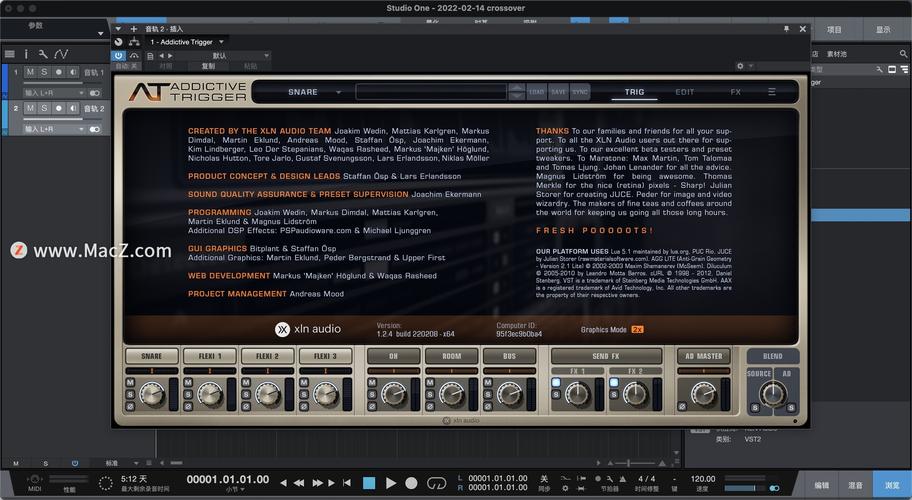Image resolution: width=912 pixels, height=500 pixels.
Task: Mute the SNARE mixer channel (M)
Action: click(130, 383)
